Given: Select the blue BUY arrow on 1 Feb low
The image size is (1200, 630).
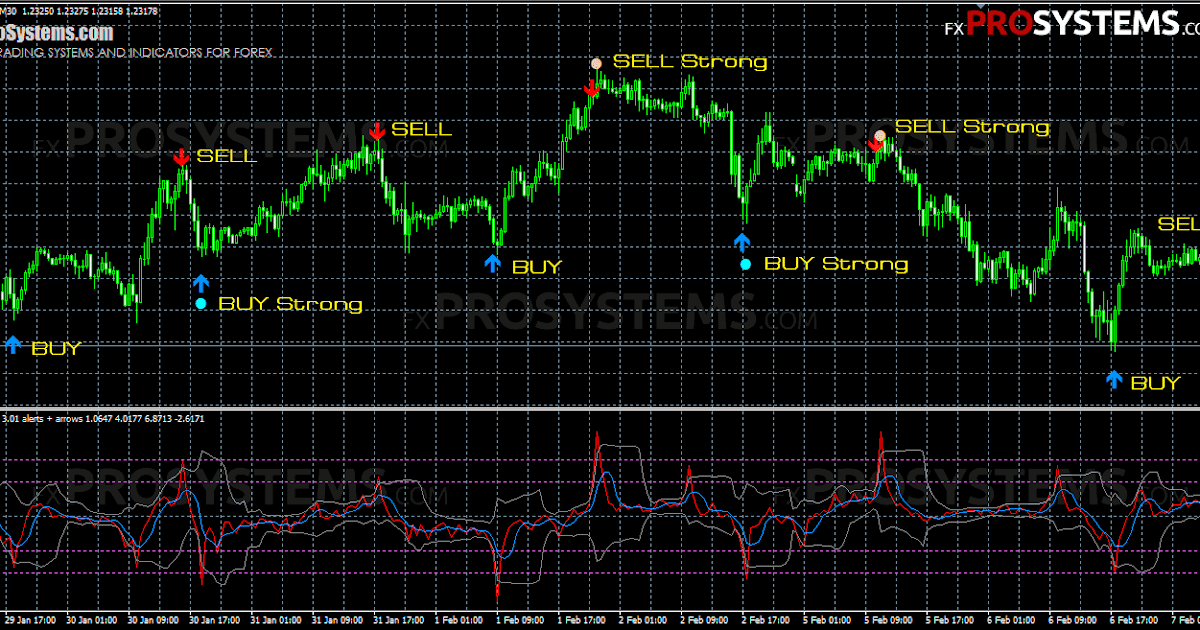Looking at the screenshot, I should click(492, 263).
